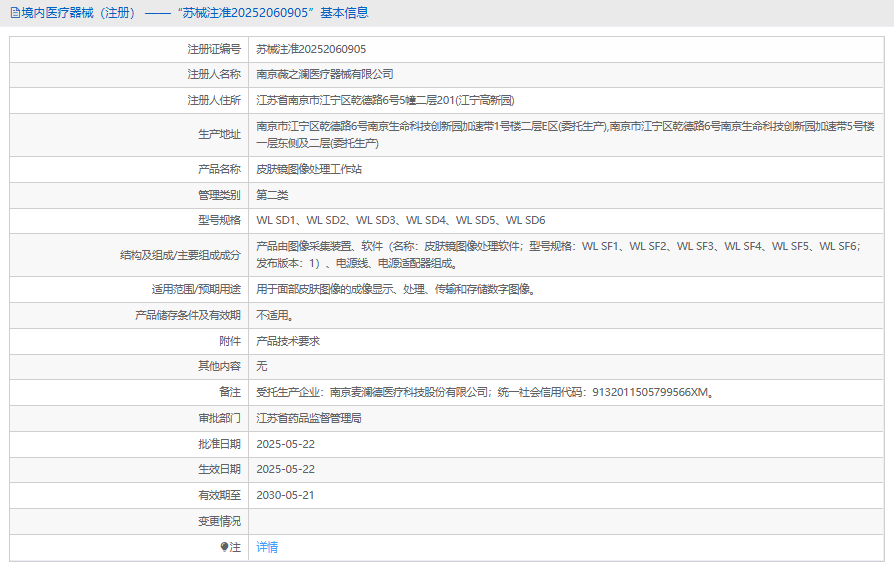Select the 型号规格 value WL SD1 to SD6
Viewport: 894px width, 564px height.
click(x=400, y=220)
